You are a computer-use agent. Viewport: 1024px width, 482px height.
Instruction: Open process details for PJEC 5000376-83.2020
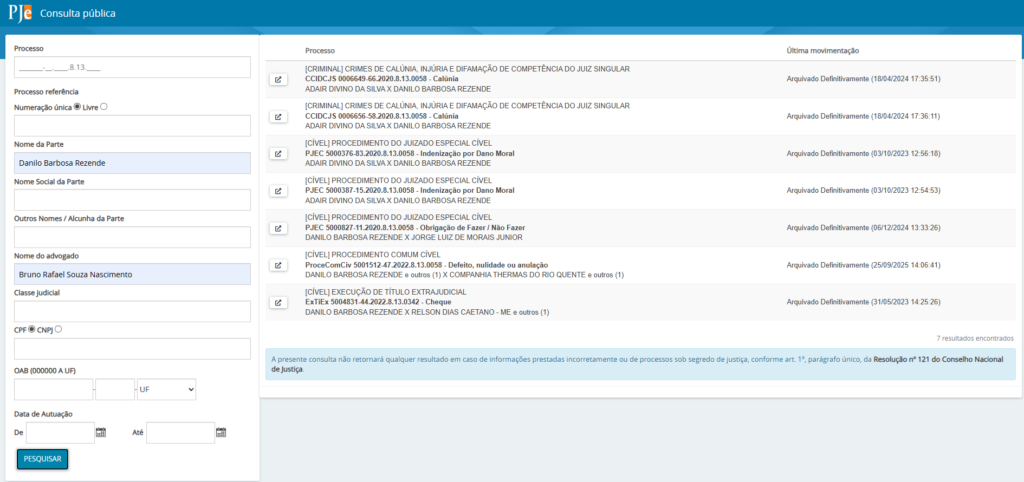point(278,153)
